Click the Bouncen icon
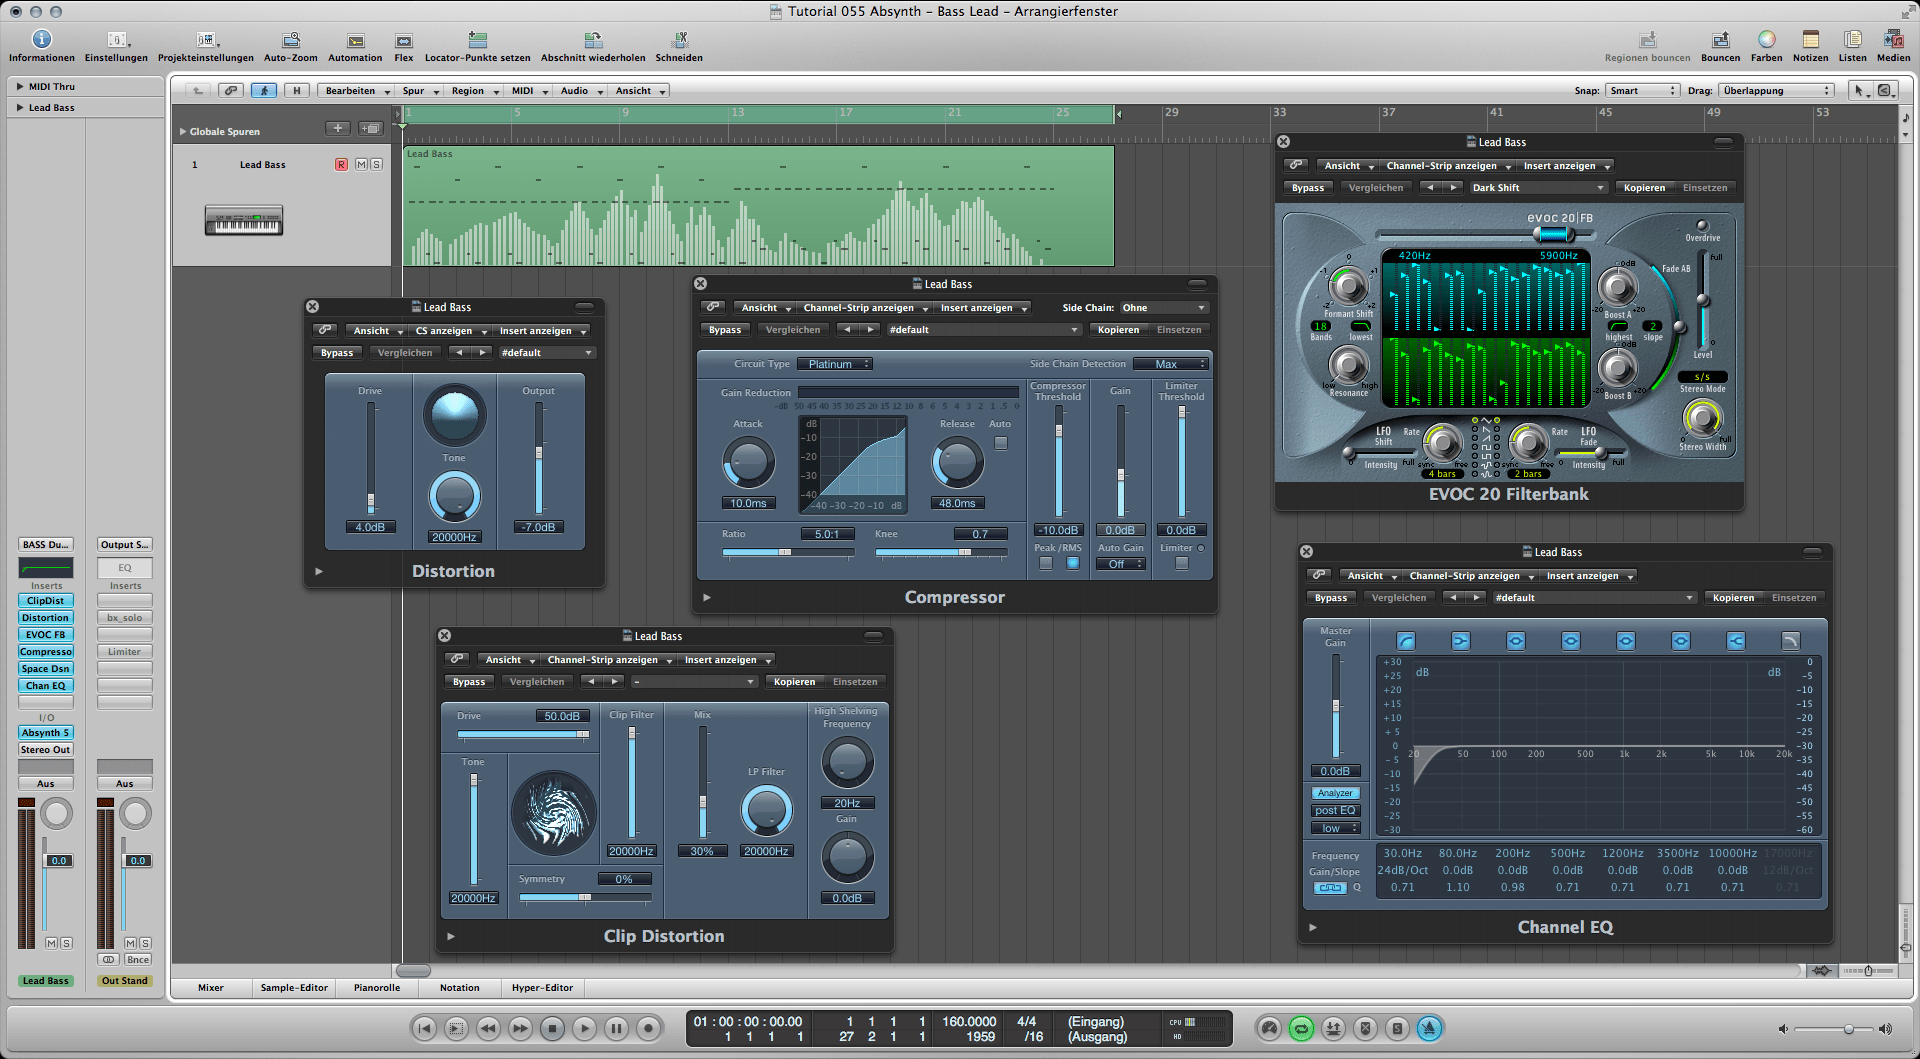Image resolution: width=1920 pixels, height=1059 pixels. tap(1720, 41)
